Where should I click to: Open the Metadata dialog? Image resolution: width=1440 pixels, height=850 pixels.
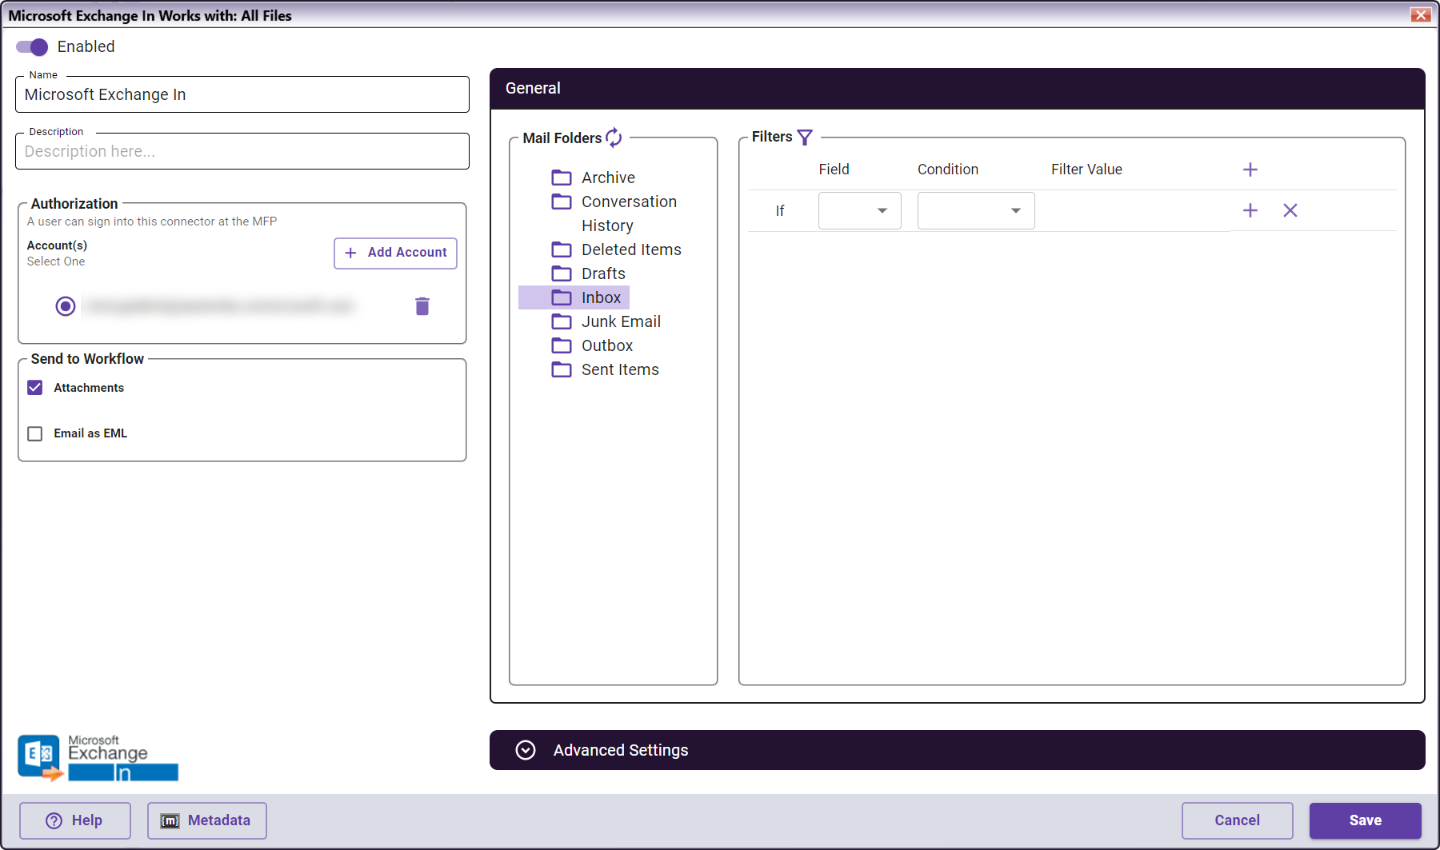click(207, 821)
